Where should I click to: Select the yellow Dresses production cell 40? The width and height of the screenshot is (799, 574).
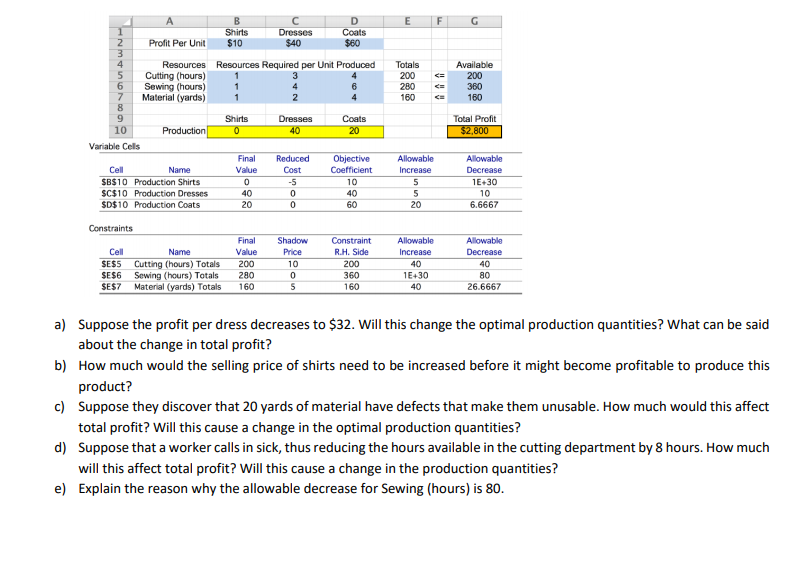pos(295,131)
